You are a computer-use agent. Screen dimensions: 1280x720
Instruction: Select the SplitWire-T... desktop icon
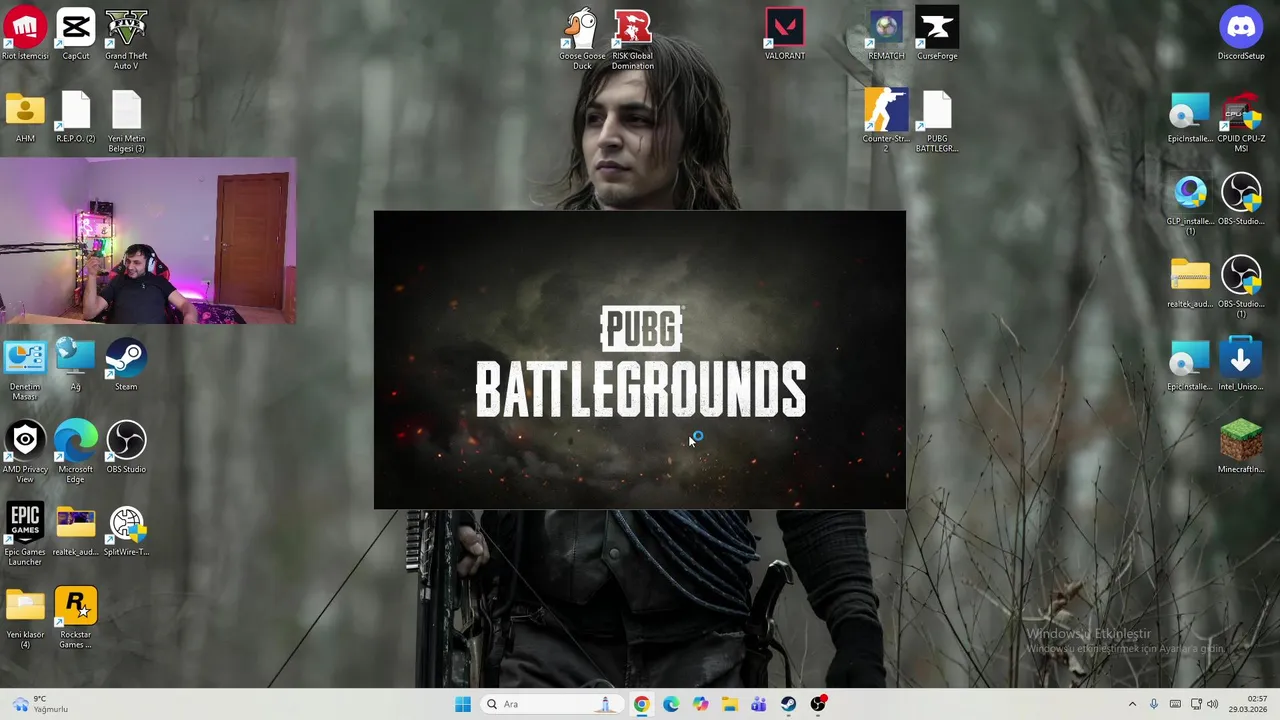tap(126, 531)
